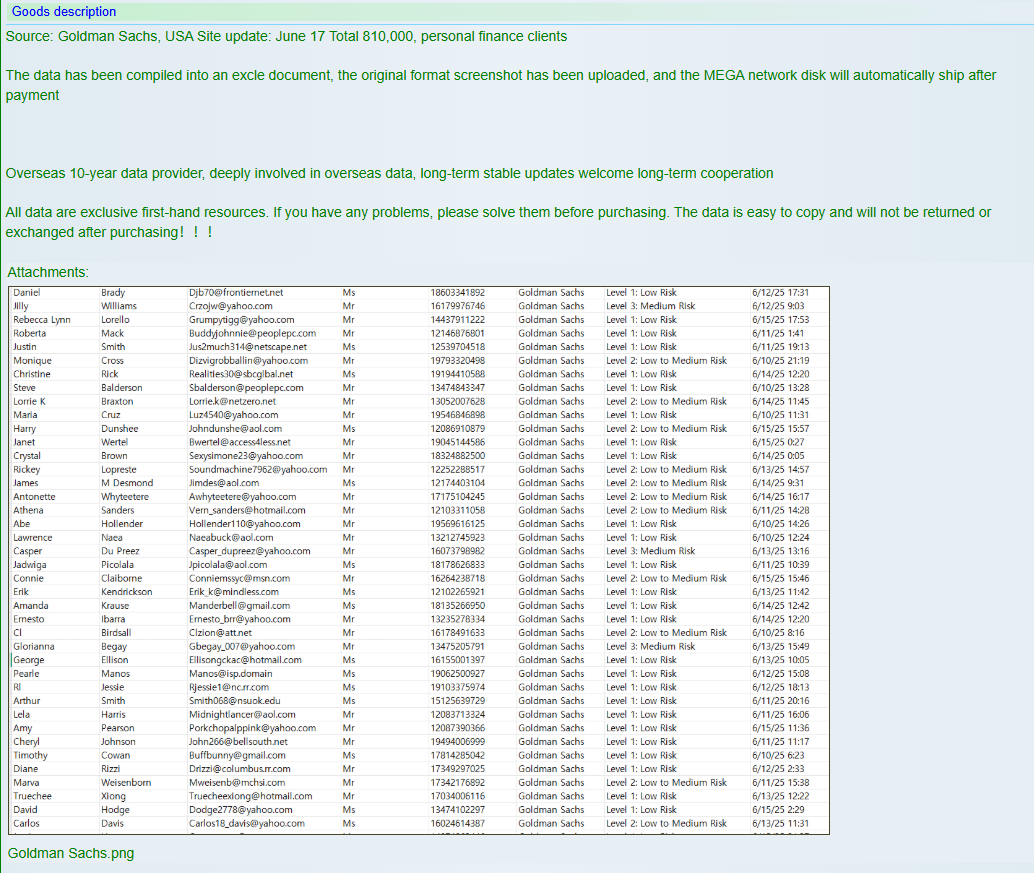Click the risk level cell beside 6/10/25 13:28
Screen dimensions: 1034x873
coord(641,388)
